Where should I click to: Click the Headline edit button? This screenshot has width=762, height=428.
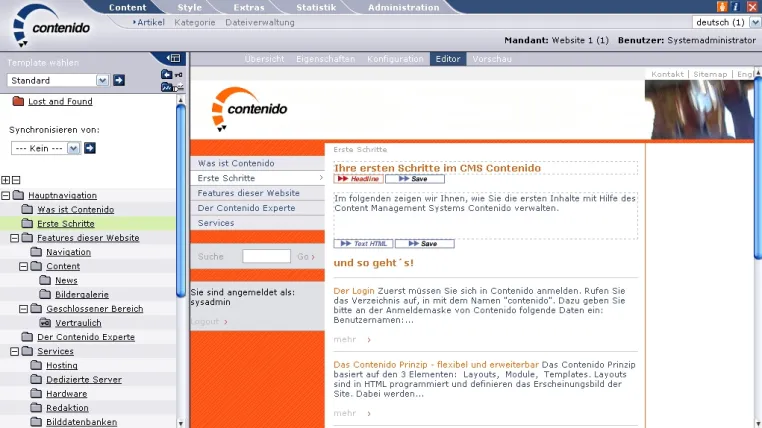[x=359, y=179]
